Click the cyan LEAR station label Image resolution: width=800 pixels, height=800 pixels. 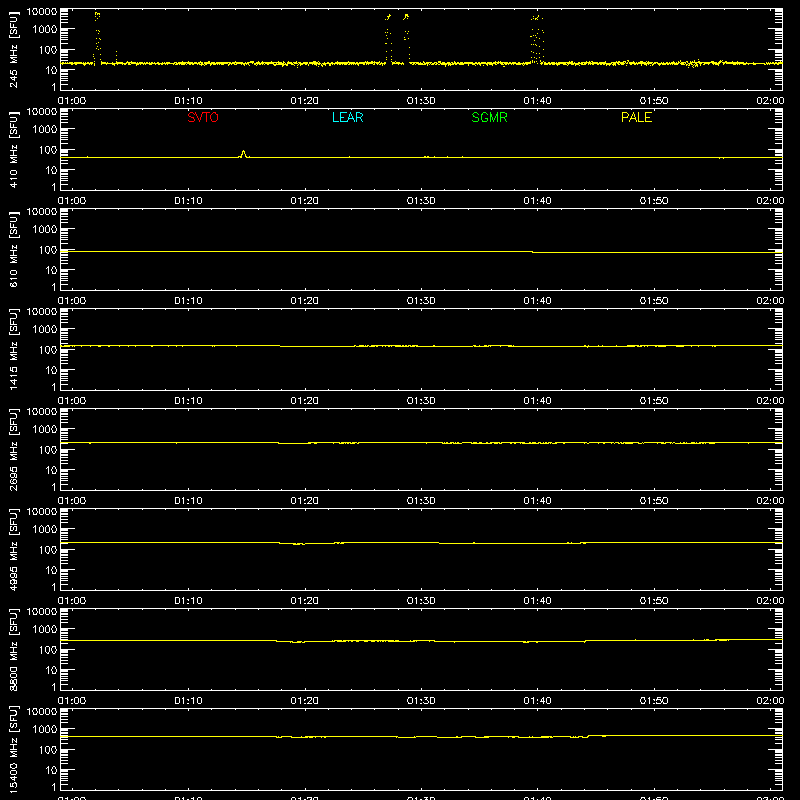[347, 117]
